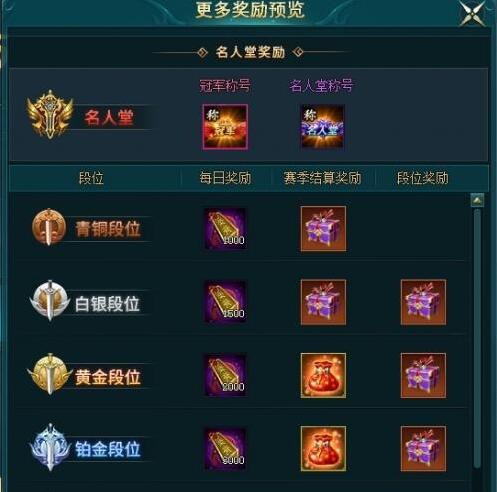Click the 名人堂 Hall of Fame emblem
This screenshot has width=497, height=492.
coord(50,114)
